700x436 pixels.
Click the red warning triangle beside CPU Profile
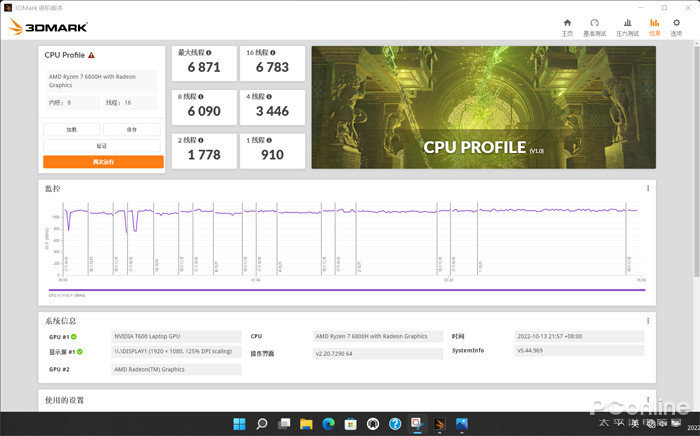91,55
